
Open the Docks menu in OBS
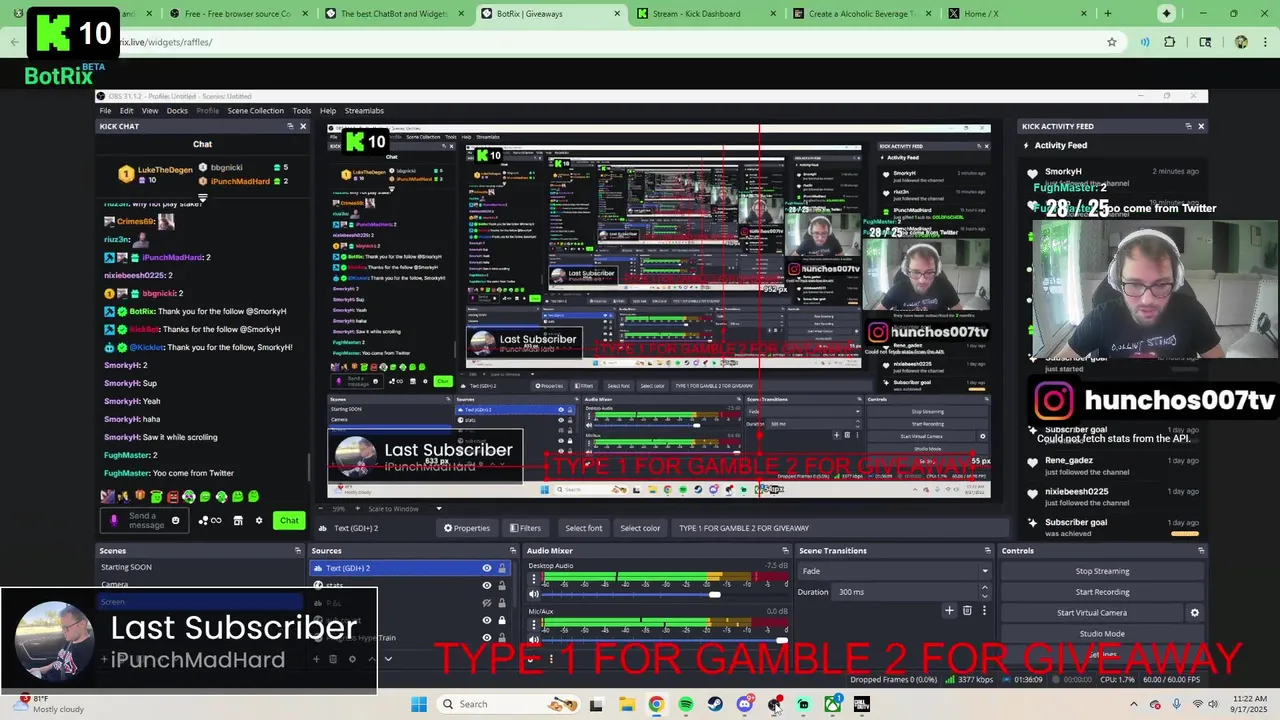click(177, 111)
